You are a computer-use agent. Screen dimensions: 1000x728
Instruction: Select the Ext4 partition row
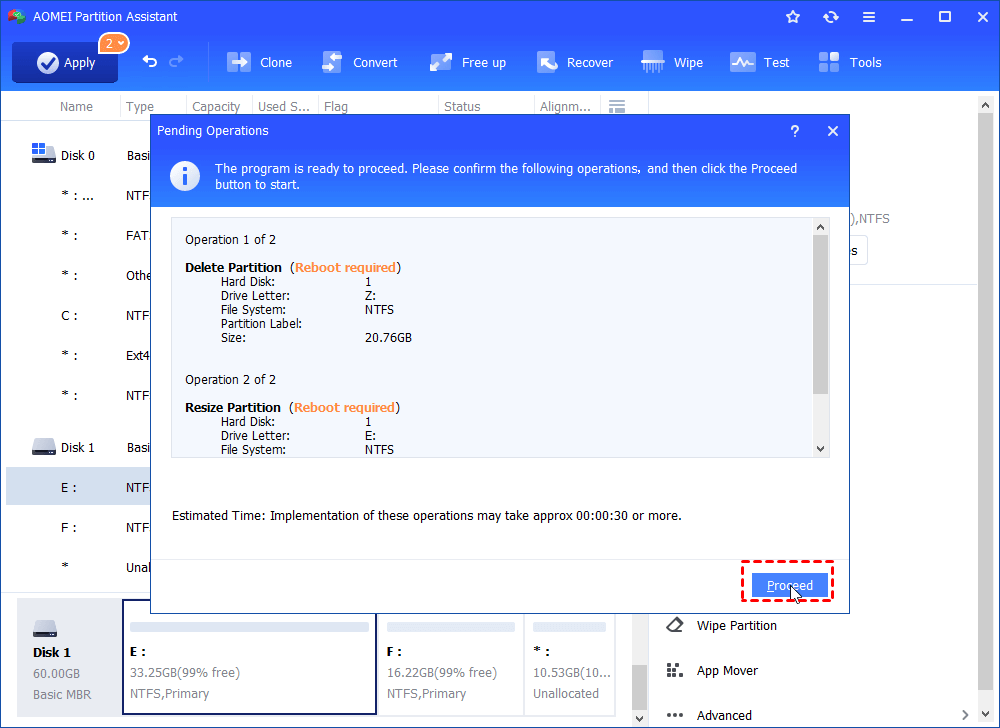point(78,356)
